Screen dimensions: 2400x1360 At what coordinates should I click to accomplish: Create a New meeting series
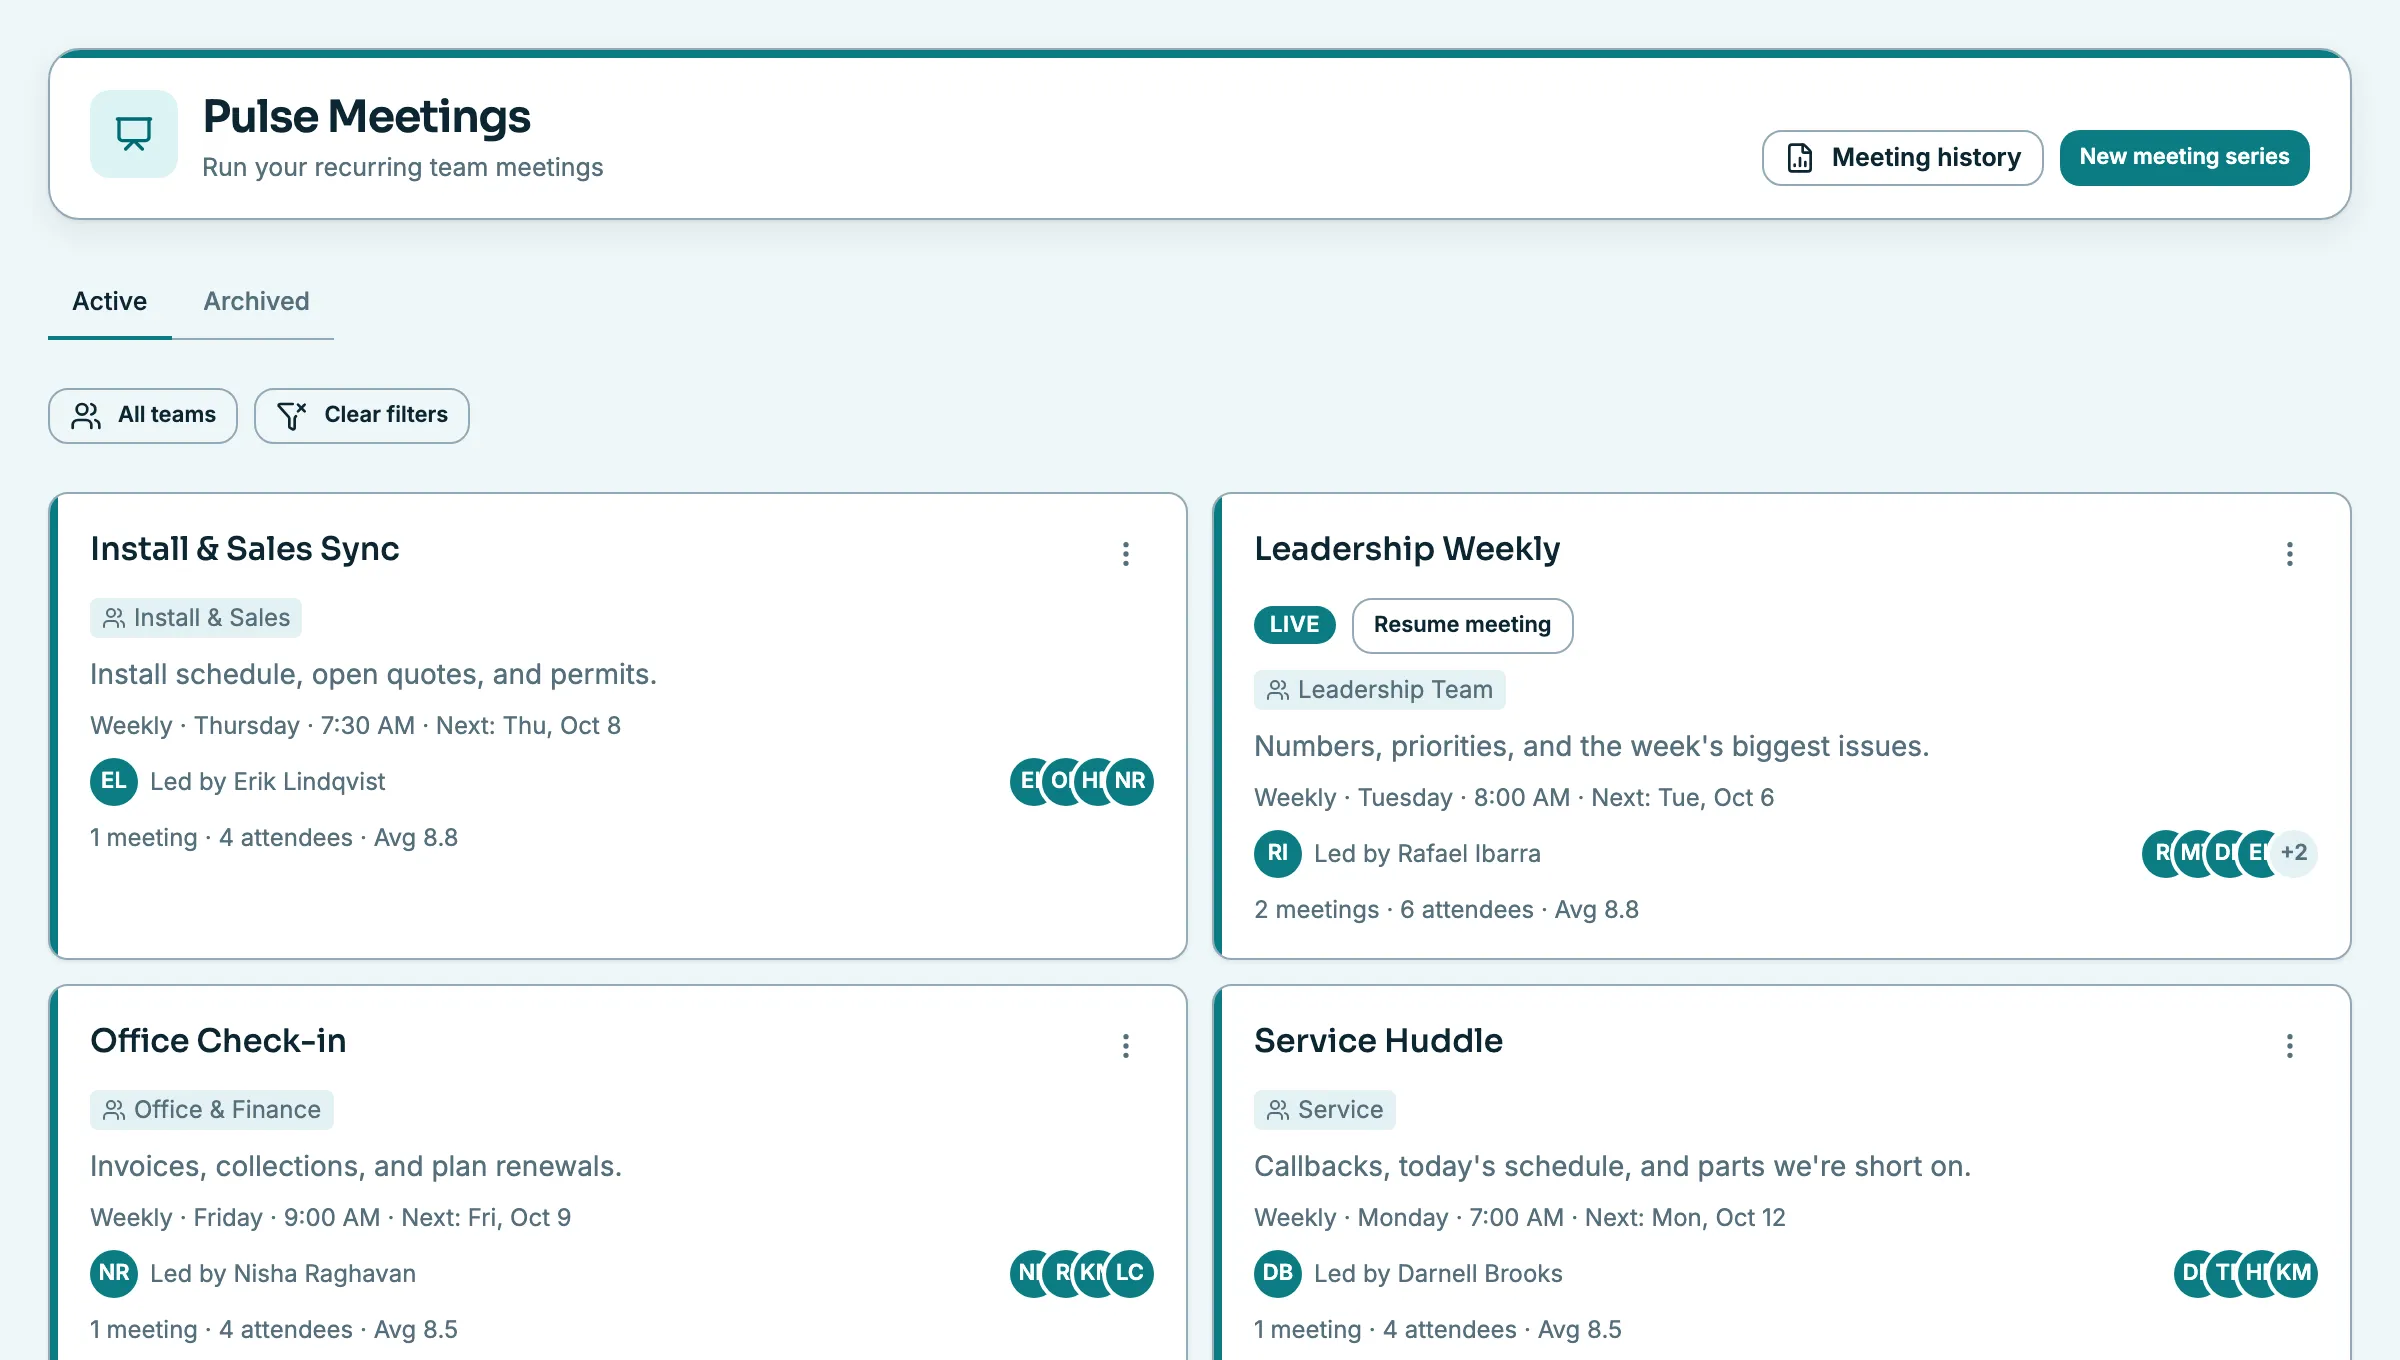coord(2185,158)
